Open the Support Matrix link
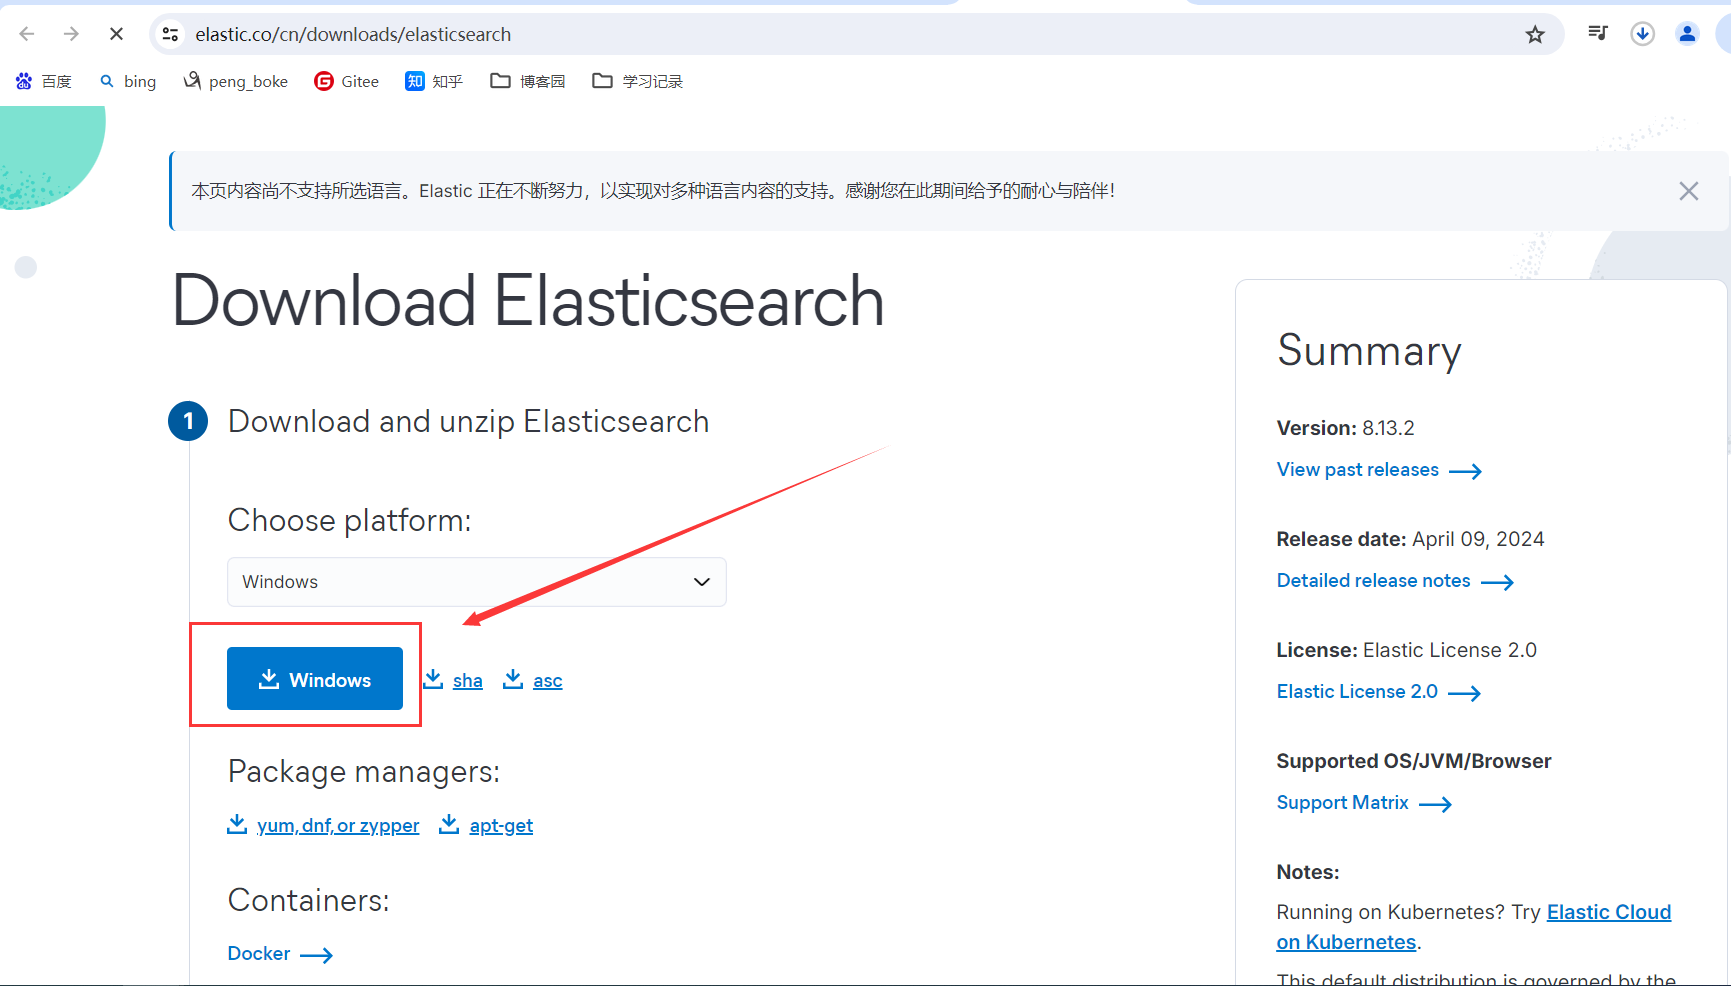Viewport: 1731px width, 986px height. [1364, 803]
